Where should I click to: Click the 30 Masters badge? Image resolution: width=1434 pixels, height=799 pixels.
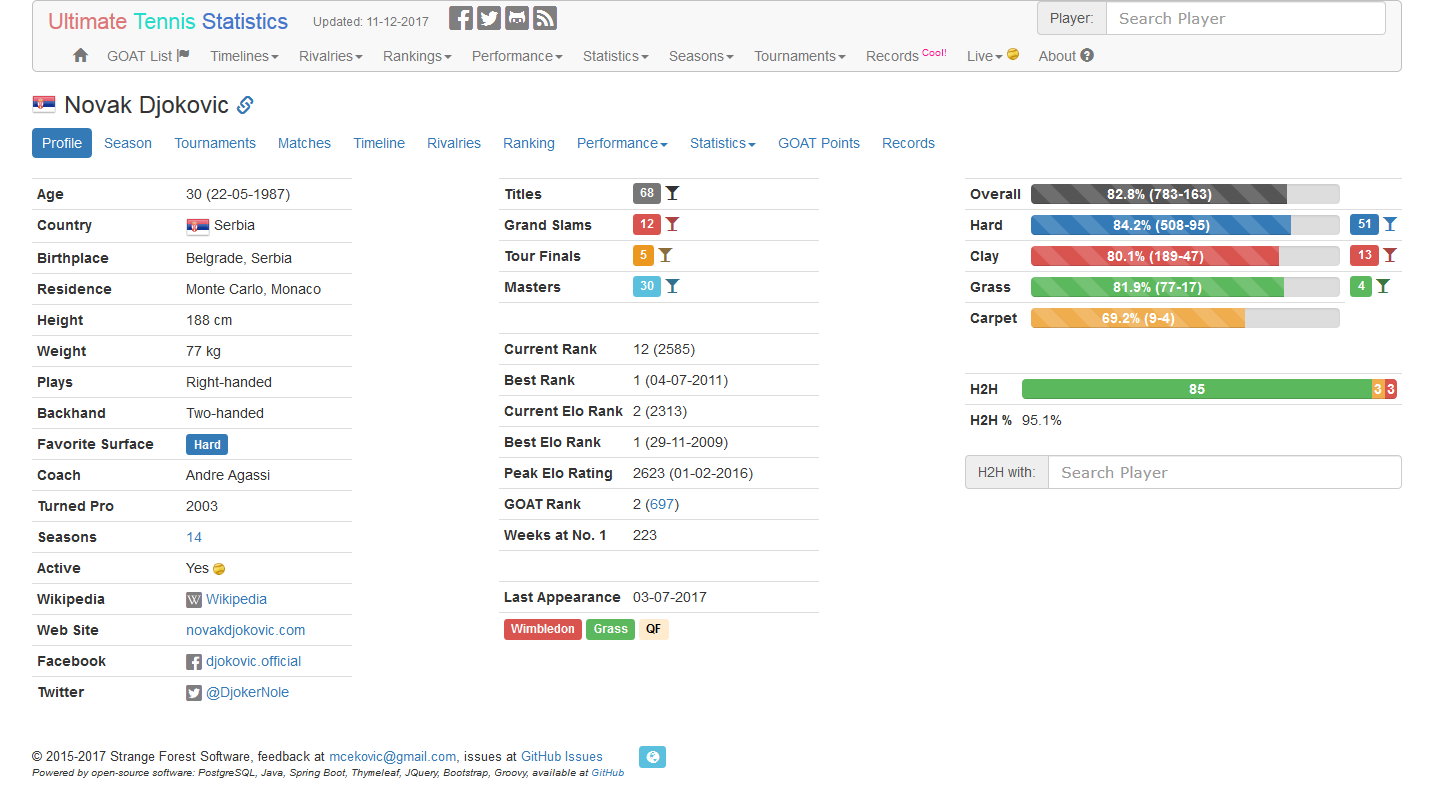coord(647,286)
